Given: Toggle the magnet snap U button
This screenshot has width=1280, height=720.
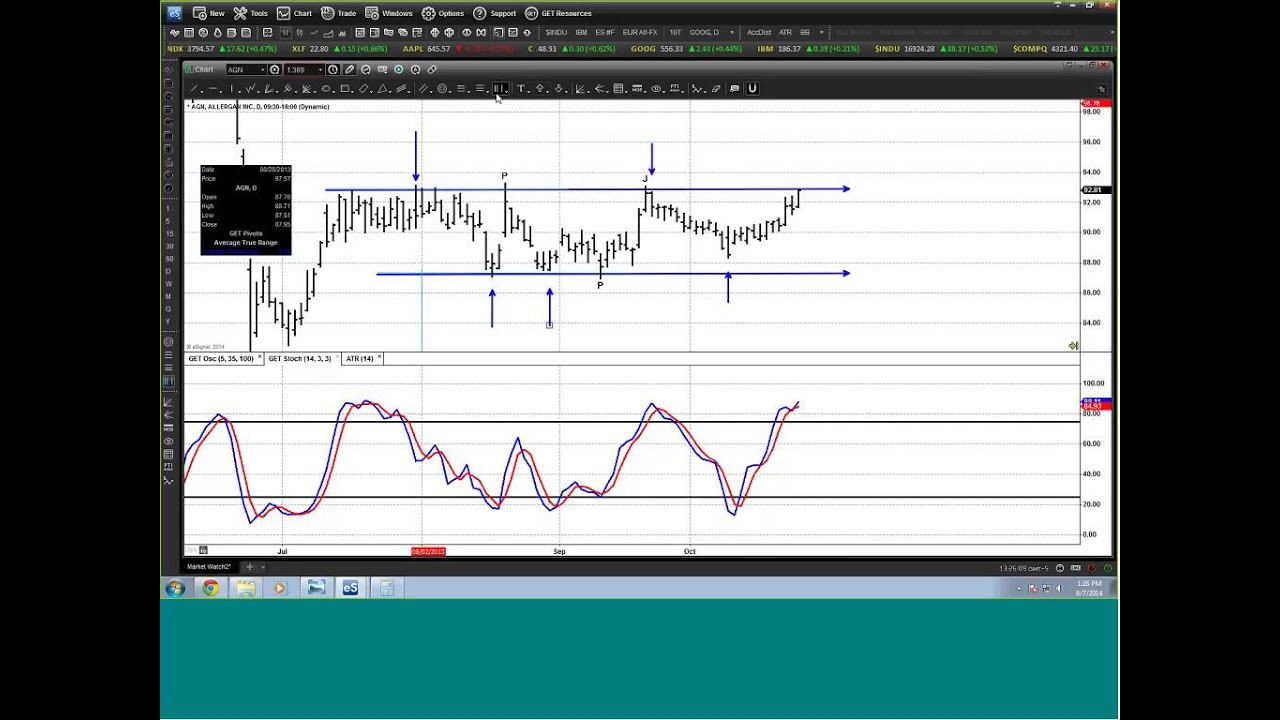Looking at the screenshot, I should (x=752, y=89).
